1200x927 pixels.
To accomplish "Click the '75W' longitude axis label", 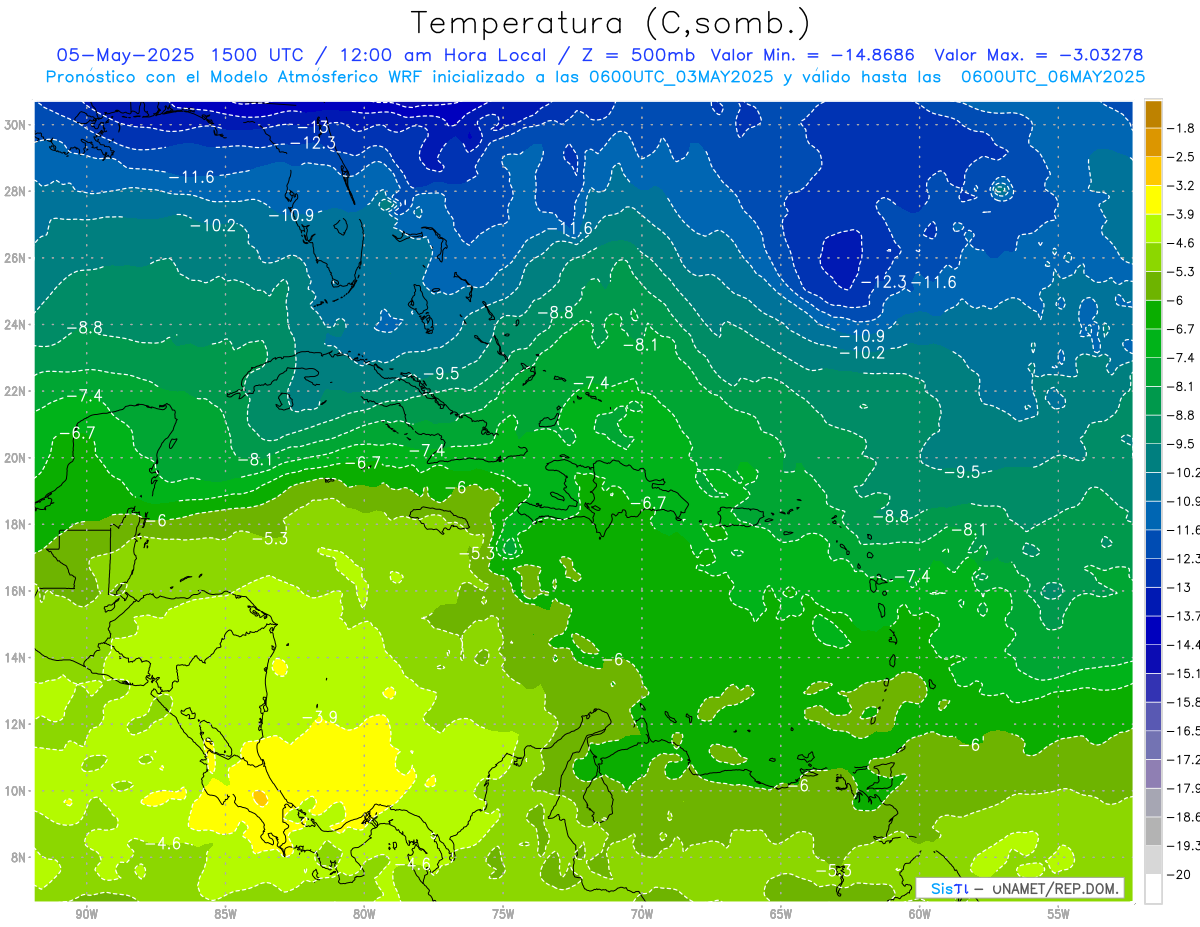I will point(503,914).
